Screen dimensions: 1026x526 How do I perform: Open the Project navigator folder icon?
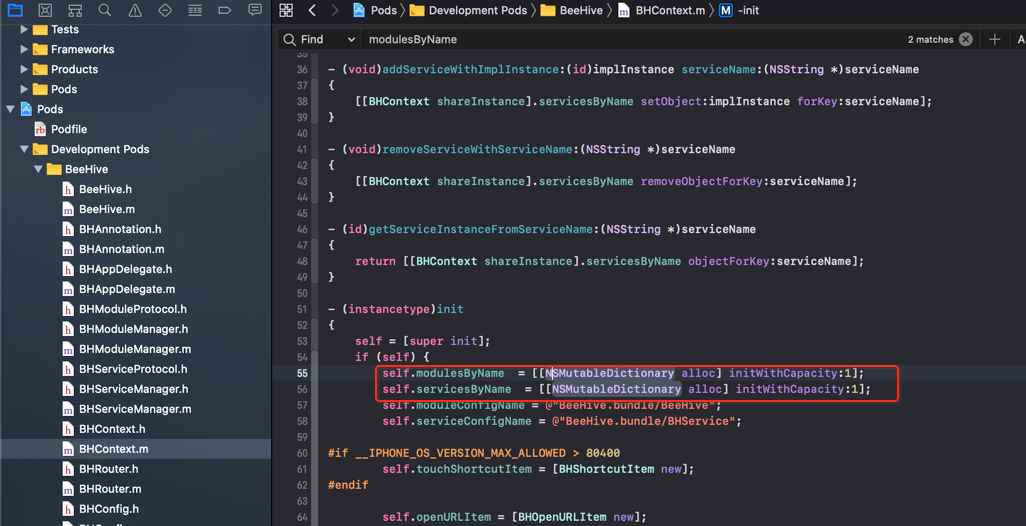14,10
